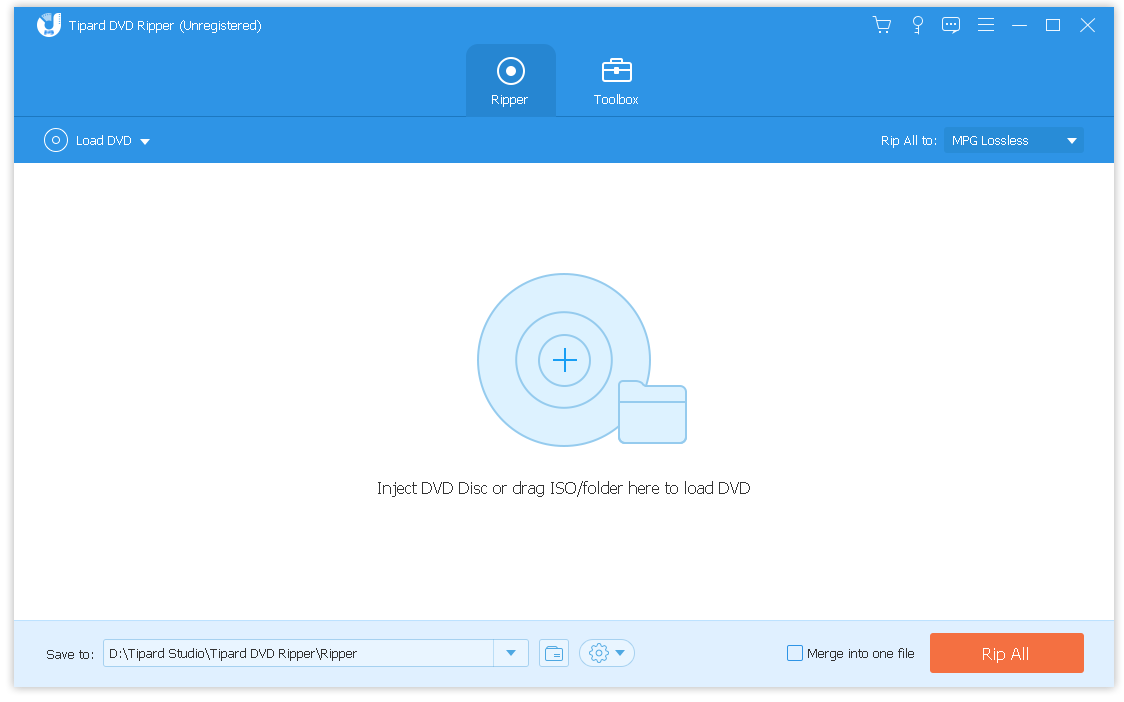
Task: Open the Load DVD dropdown arrow
Action: point(146,140)
